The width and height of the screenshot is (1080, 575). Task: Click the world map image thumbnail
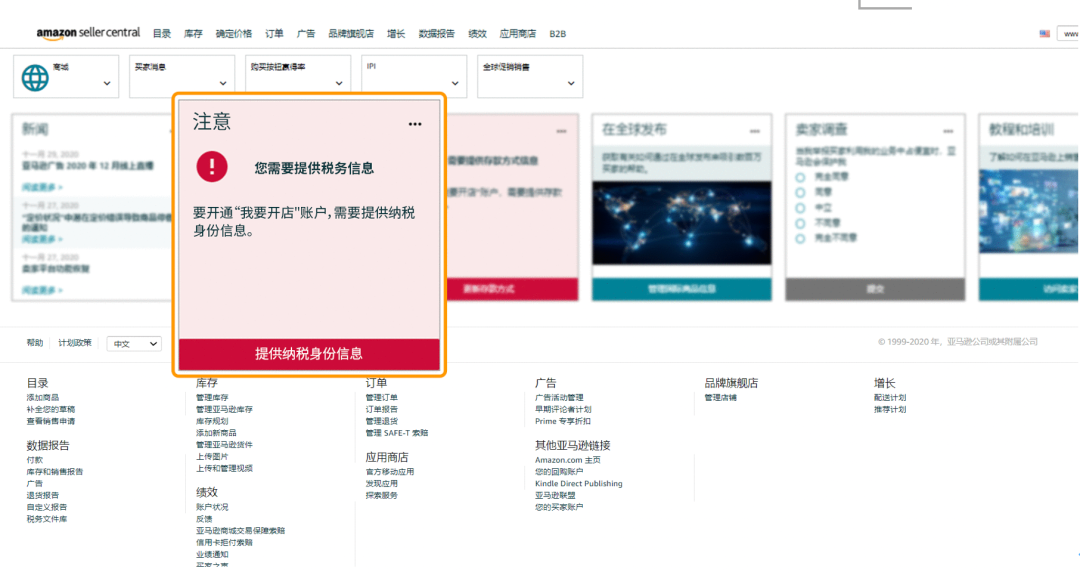pyautogui.click(x=681, y=222)
